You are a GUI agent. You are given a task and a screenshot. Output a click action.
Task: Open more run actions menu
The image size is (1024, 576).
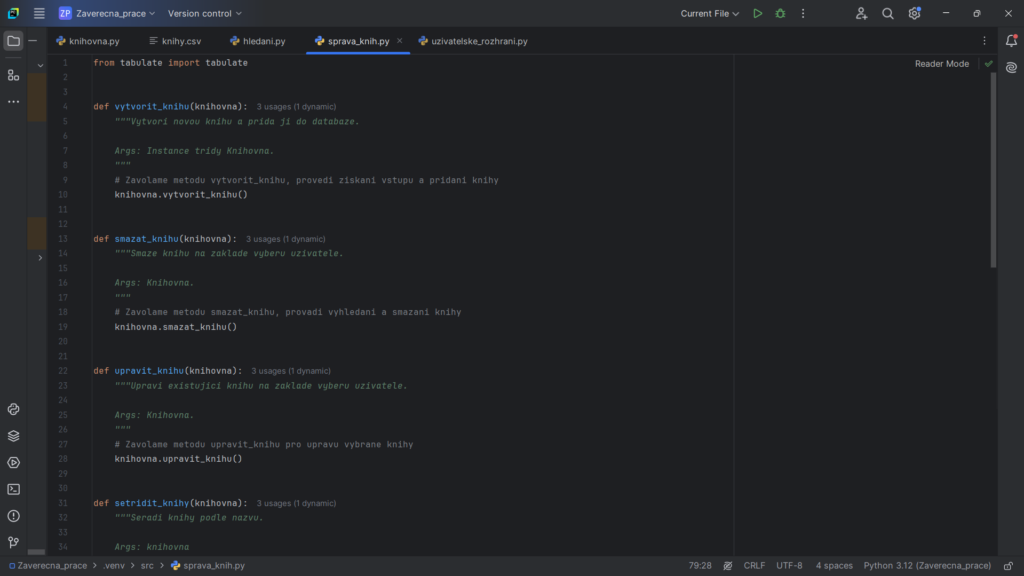pyautogui.click(x=803, y=13)
